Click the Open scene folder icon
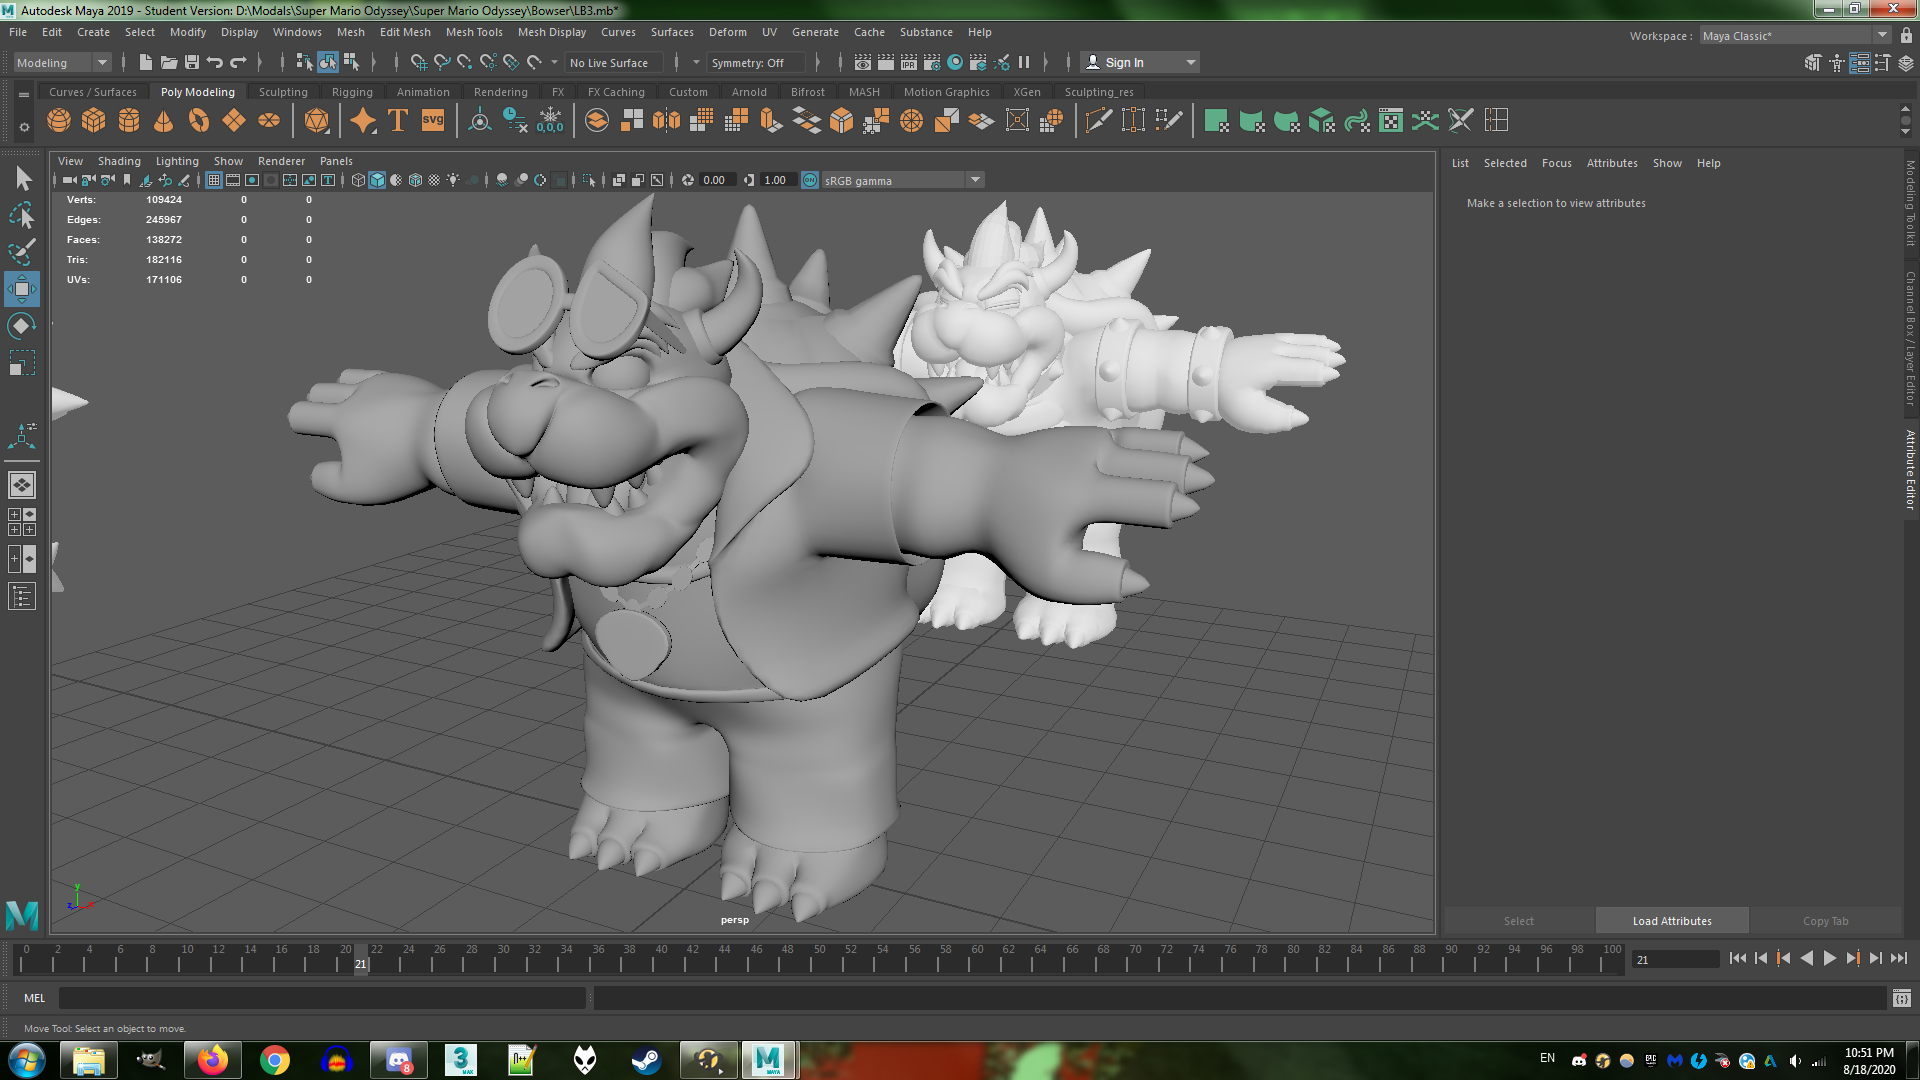Image resolution: width=1920 pixels, height=1080 pixels. pyautogui.click(x=169, y=62)
